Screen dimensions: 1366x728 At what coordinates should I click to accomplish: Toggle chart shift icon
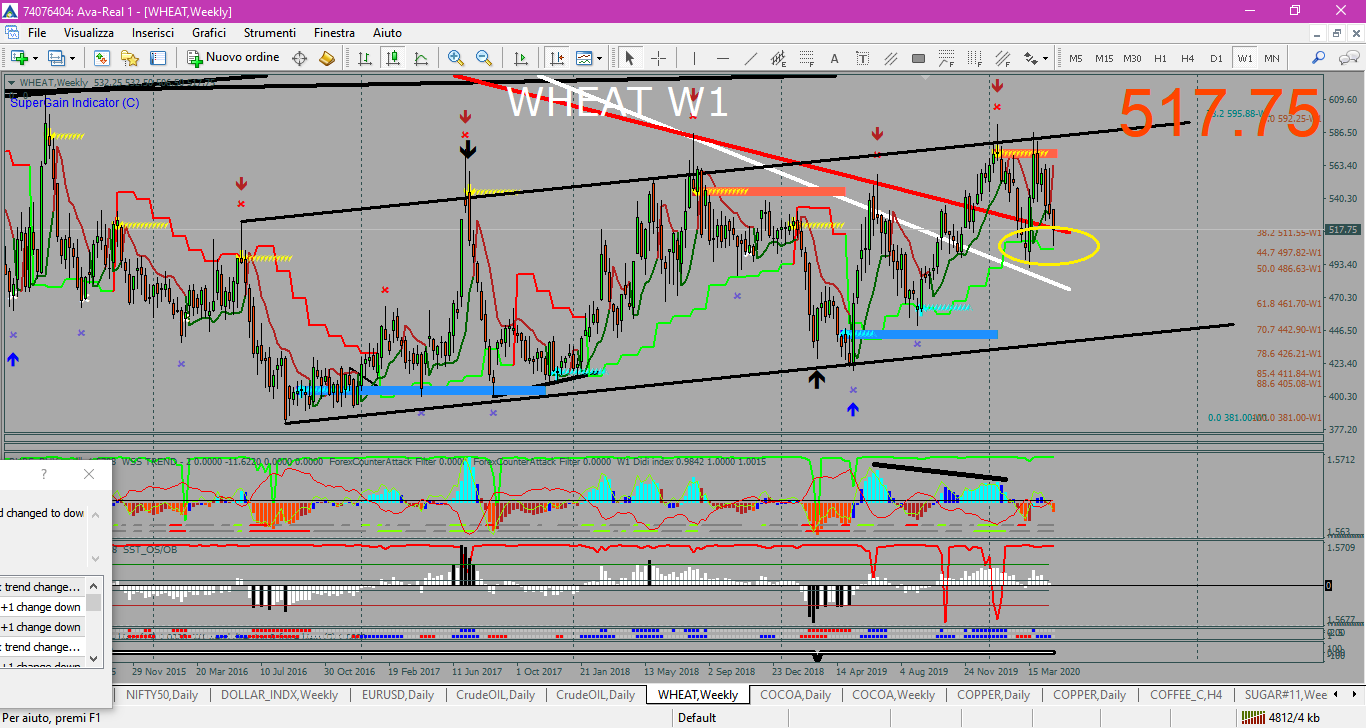click(556, 58)
